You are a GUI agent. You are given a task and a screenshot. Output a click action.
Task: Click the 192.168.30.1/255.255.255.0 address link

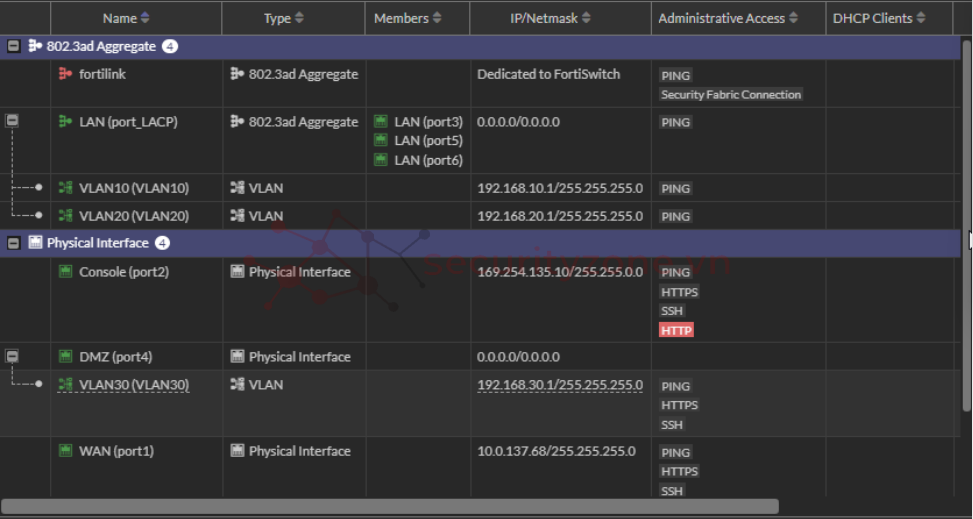pos(560,385)
